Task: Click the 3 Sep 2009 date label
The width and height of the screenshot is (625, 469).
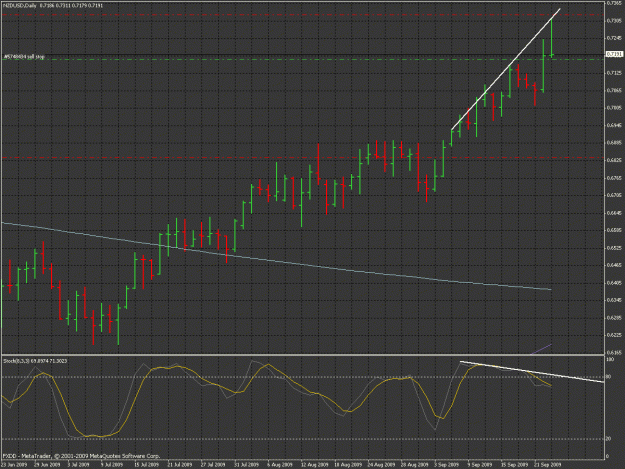Action: 446,465
